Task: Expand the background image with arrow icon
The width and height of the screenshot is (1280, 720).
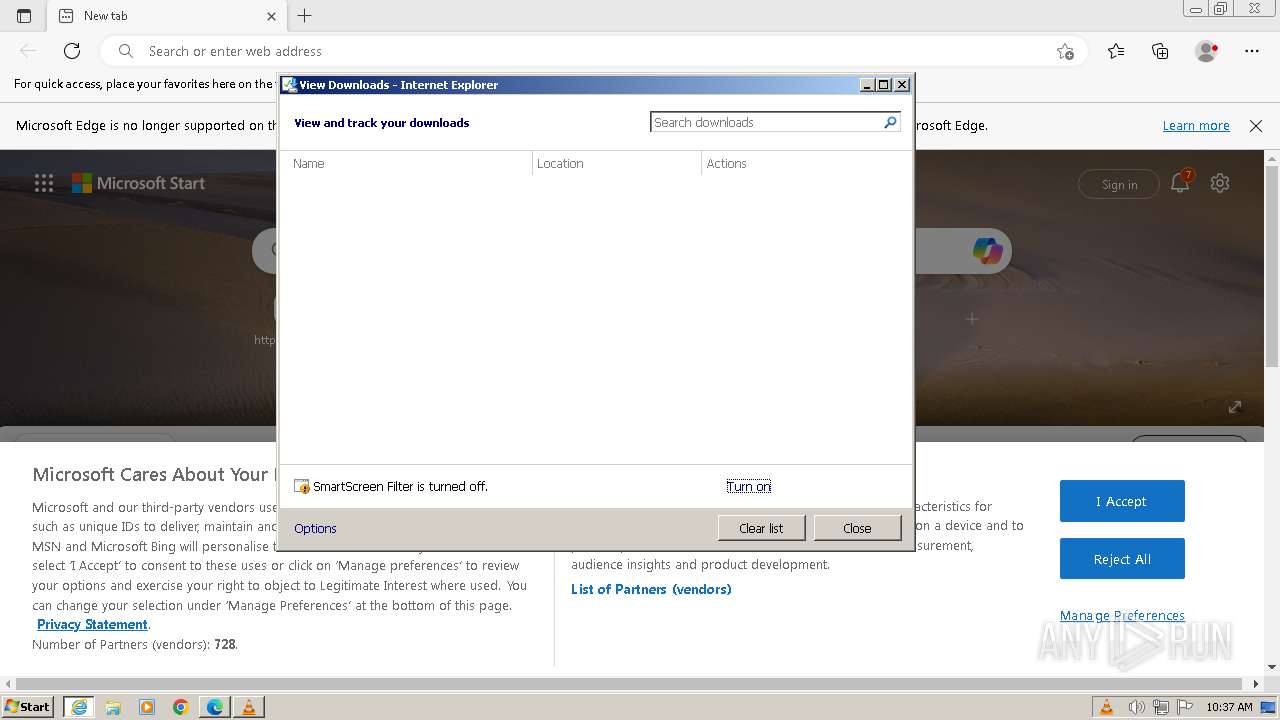Action: click(1235, 407)
